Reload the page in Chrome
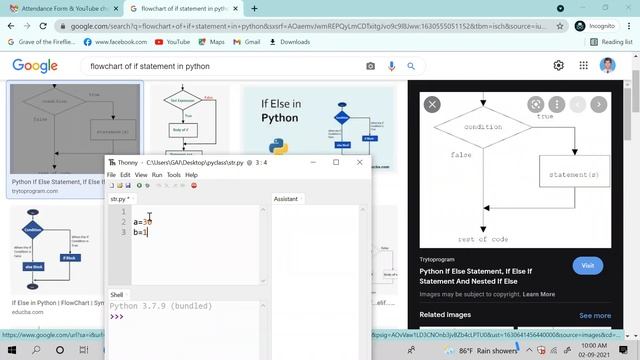 [x=43, y=26]
